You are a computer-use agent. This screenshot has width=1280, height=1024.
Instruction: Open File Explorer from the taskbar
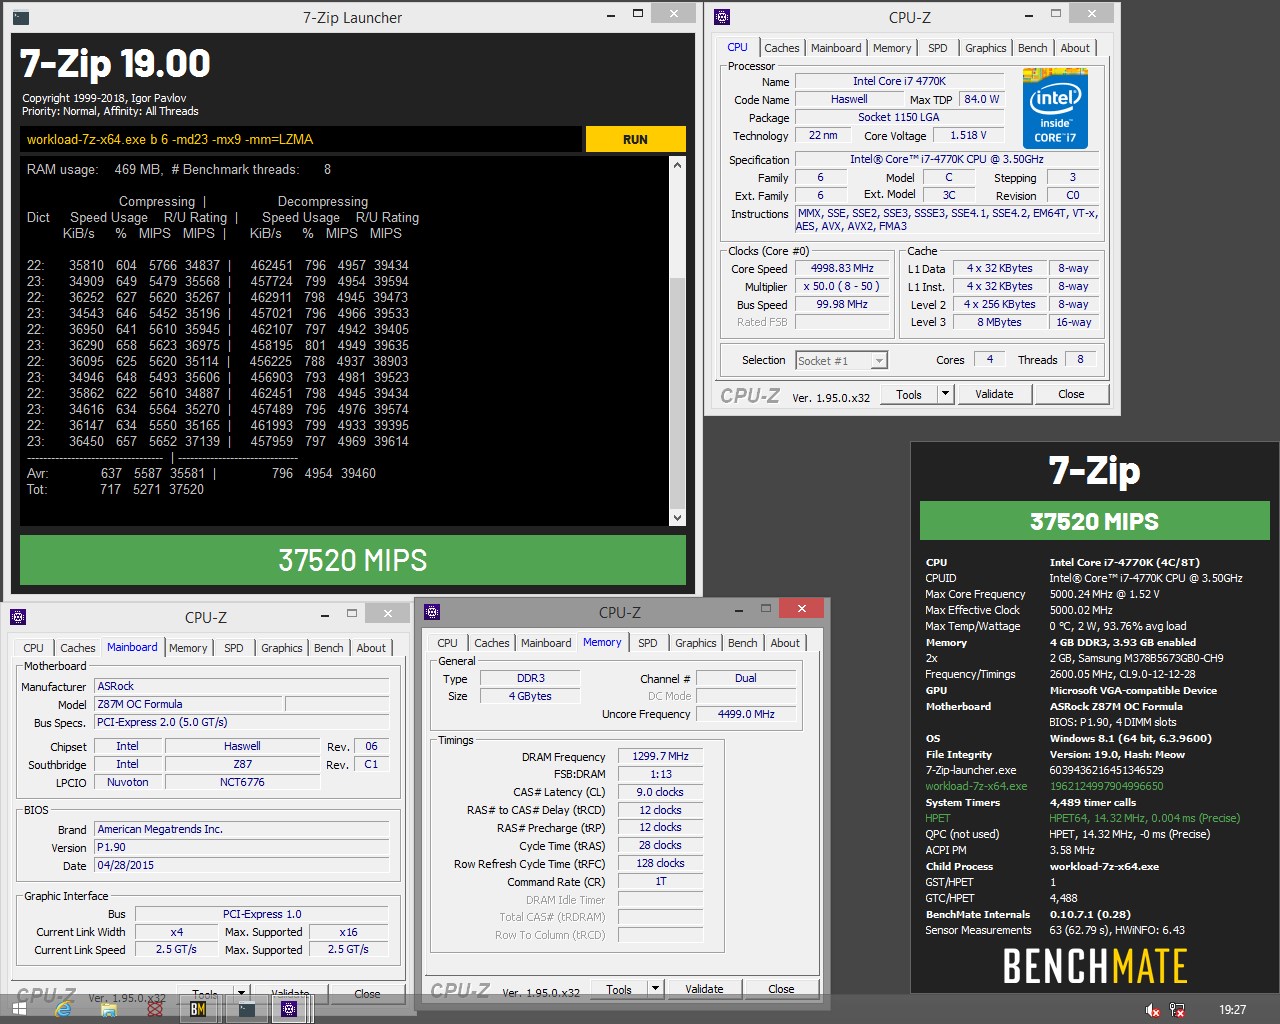[109, 1009]
